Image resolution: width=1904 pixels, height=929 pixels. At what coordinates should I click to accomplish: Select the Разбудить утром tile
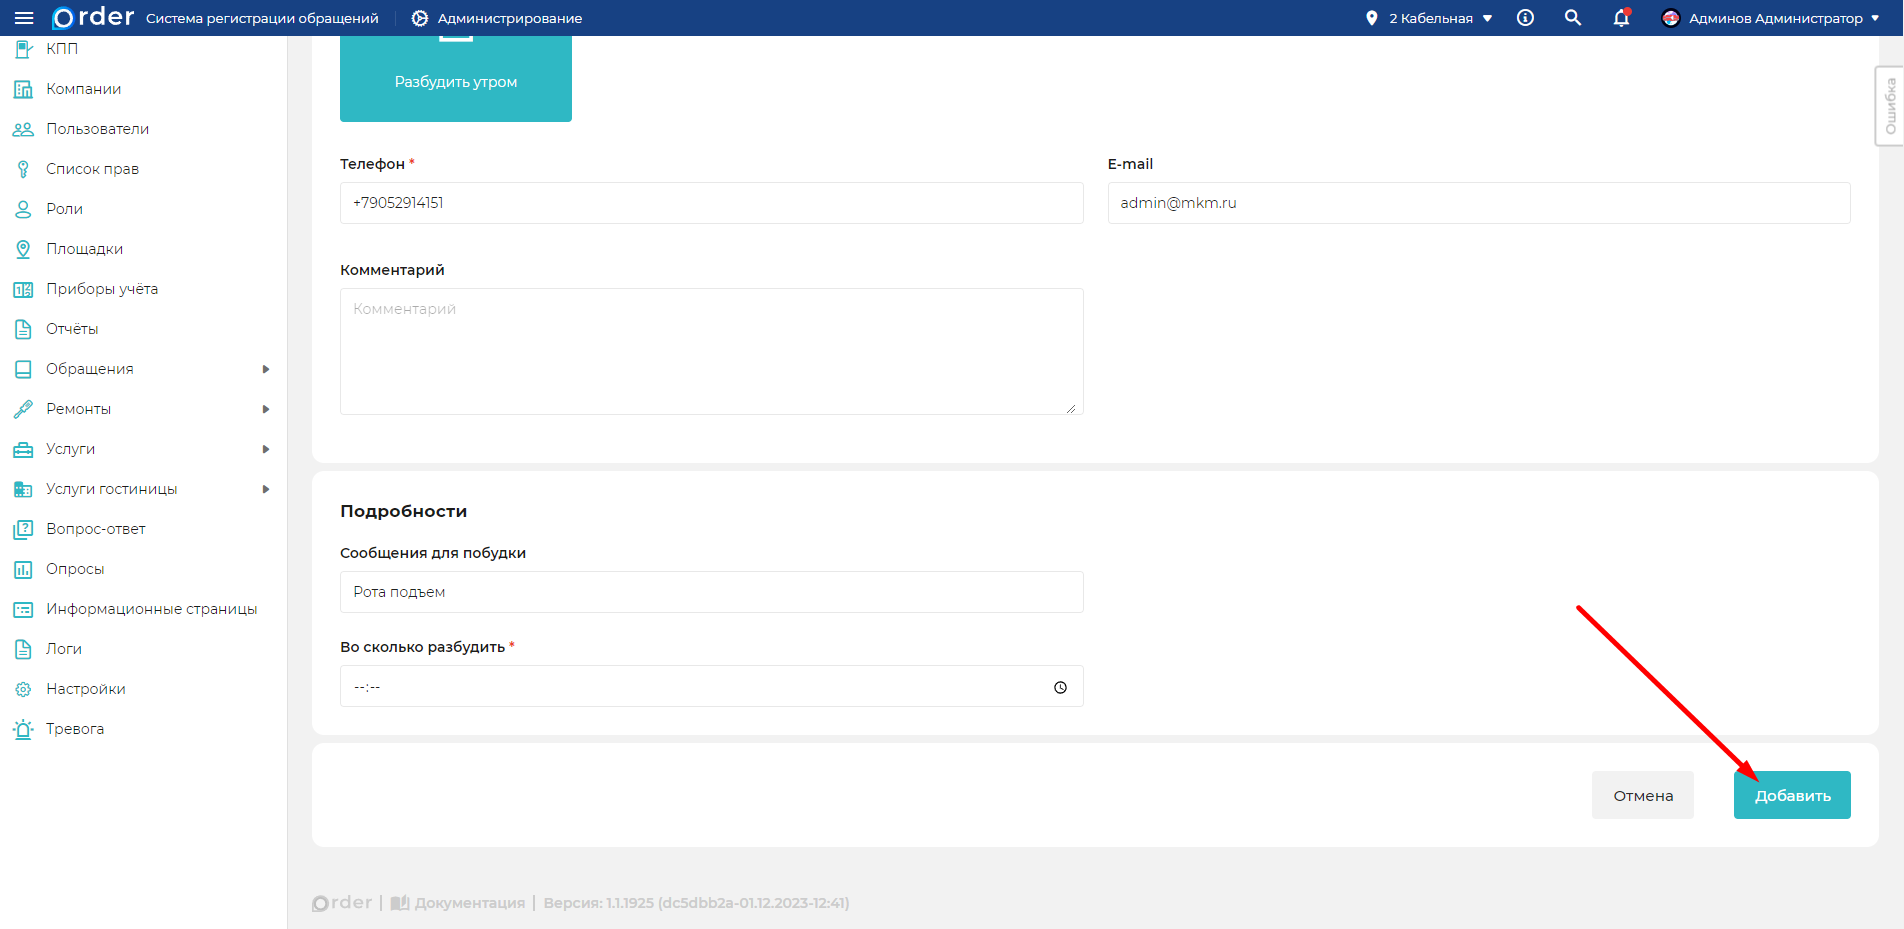tap(456, 80)
